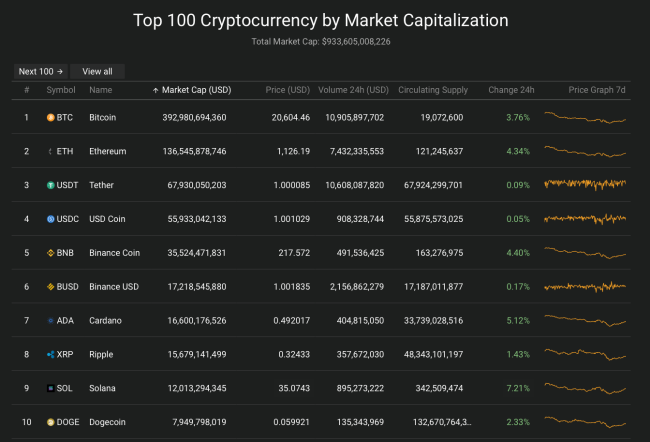Open USD Coin's 7d price graph
The height and width of the screenshot is (442, 650).
(585, 219)
